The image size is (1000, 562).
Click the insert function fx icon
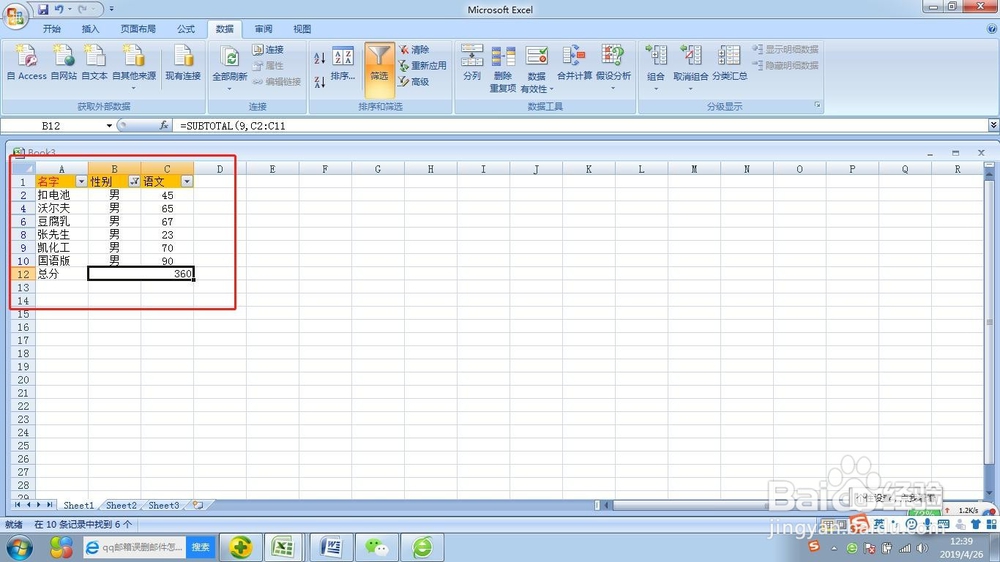[x=164, y=125]
